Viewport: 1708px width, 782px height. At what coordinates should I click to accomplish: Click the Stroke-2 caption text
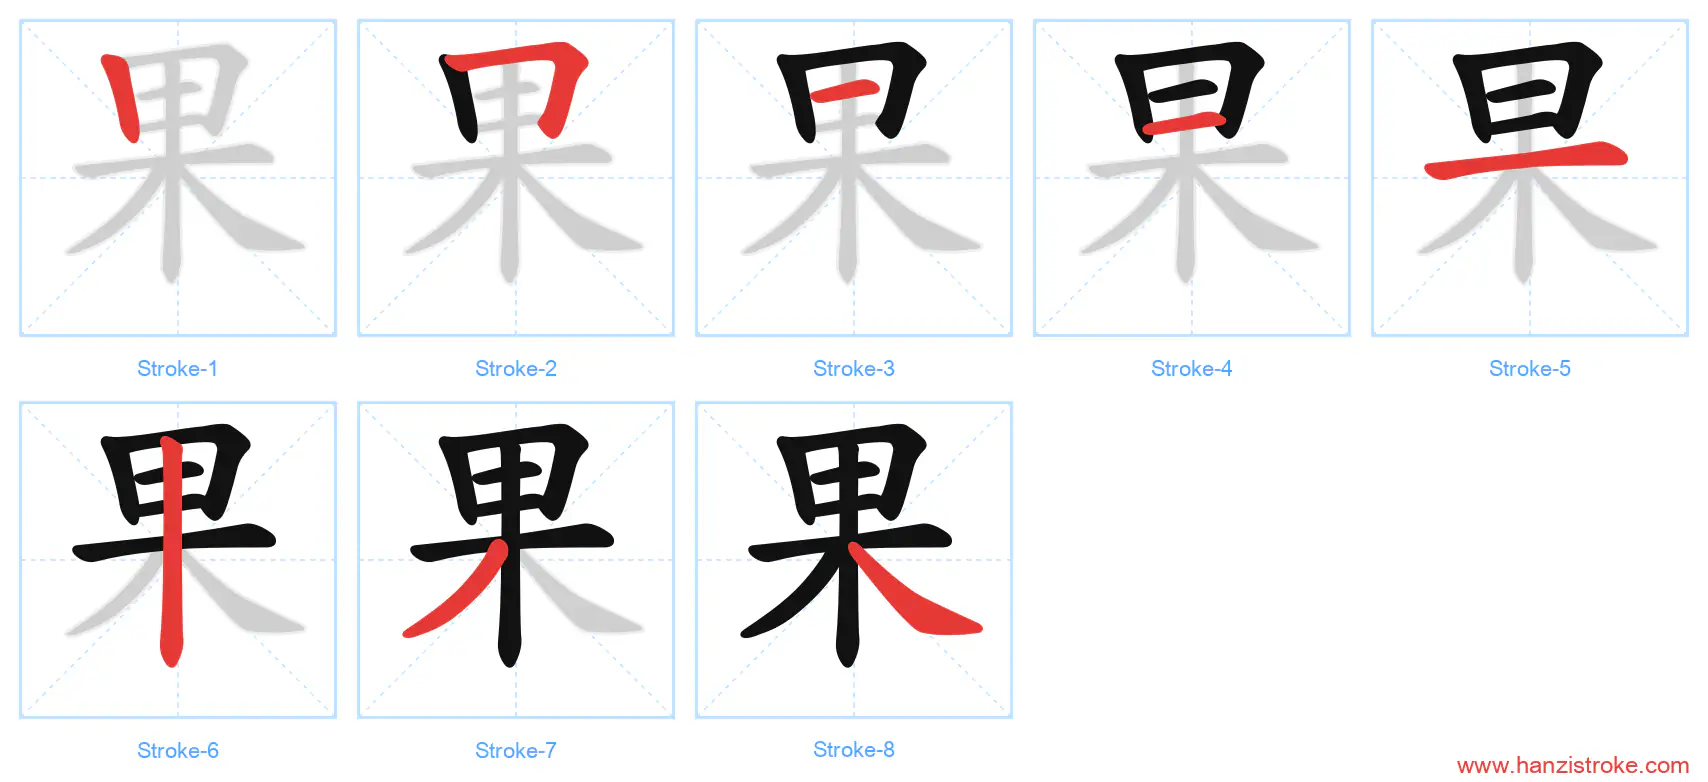click(x=516, y=369)
